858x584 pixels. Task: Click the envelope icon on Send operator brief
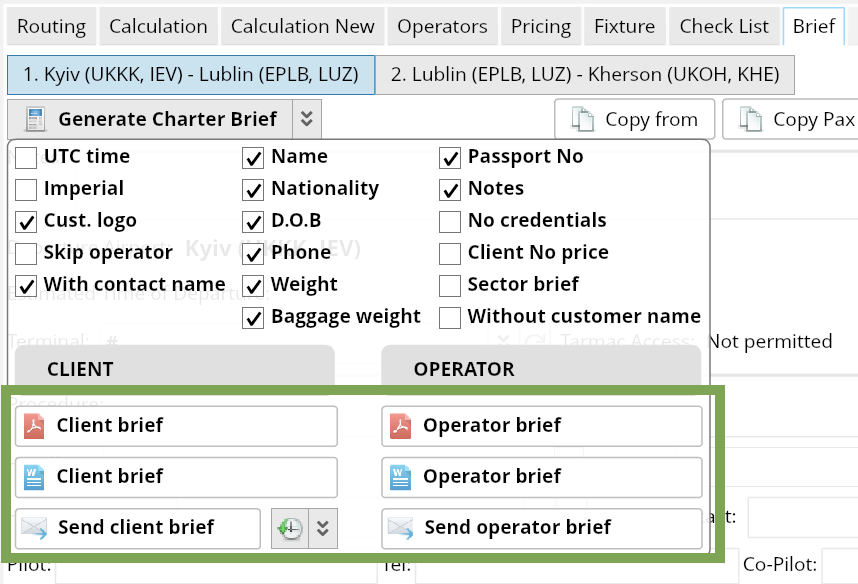coord(401,528)
